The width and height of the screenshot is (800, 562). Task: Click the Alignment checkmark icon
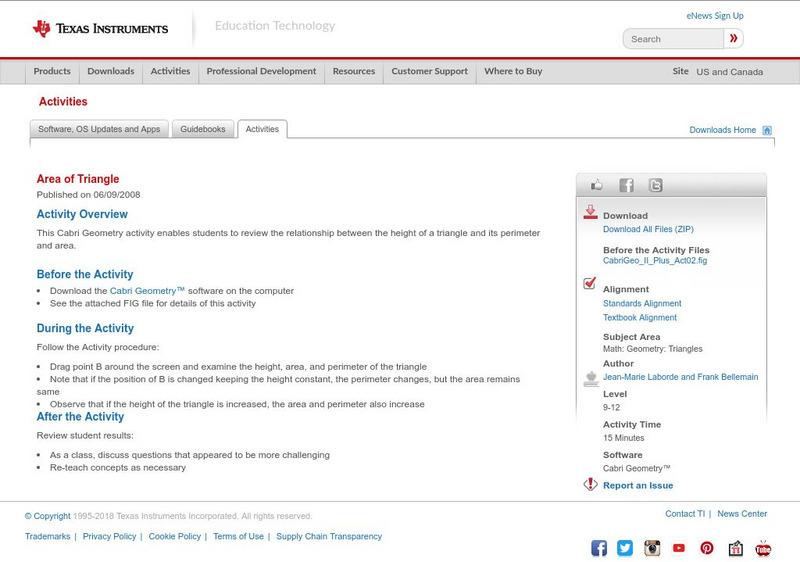(590, 283)
